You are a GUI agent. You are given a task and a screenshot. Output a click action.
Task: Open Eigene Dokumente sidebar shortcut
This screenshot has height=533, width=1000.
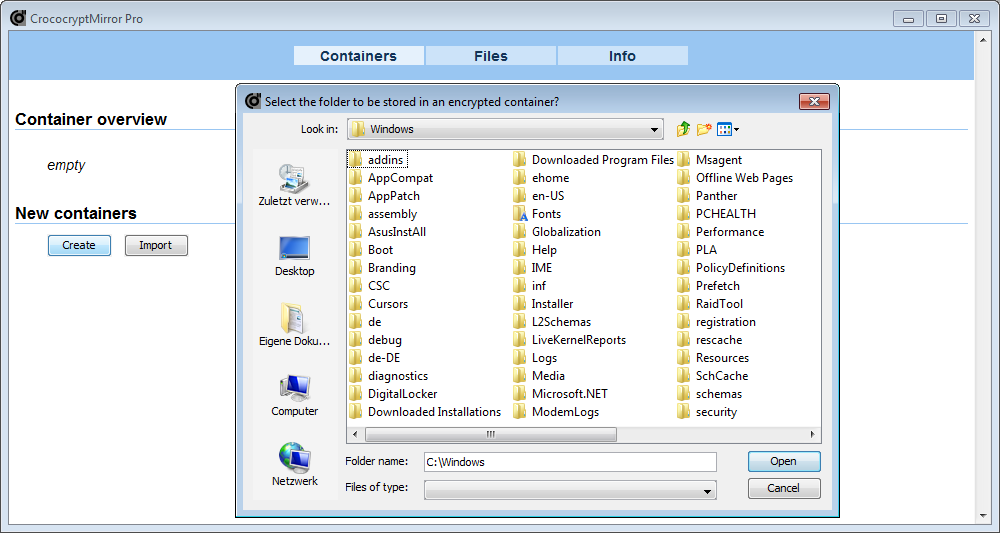(295, 325)
